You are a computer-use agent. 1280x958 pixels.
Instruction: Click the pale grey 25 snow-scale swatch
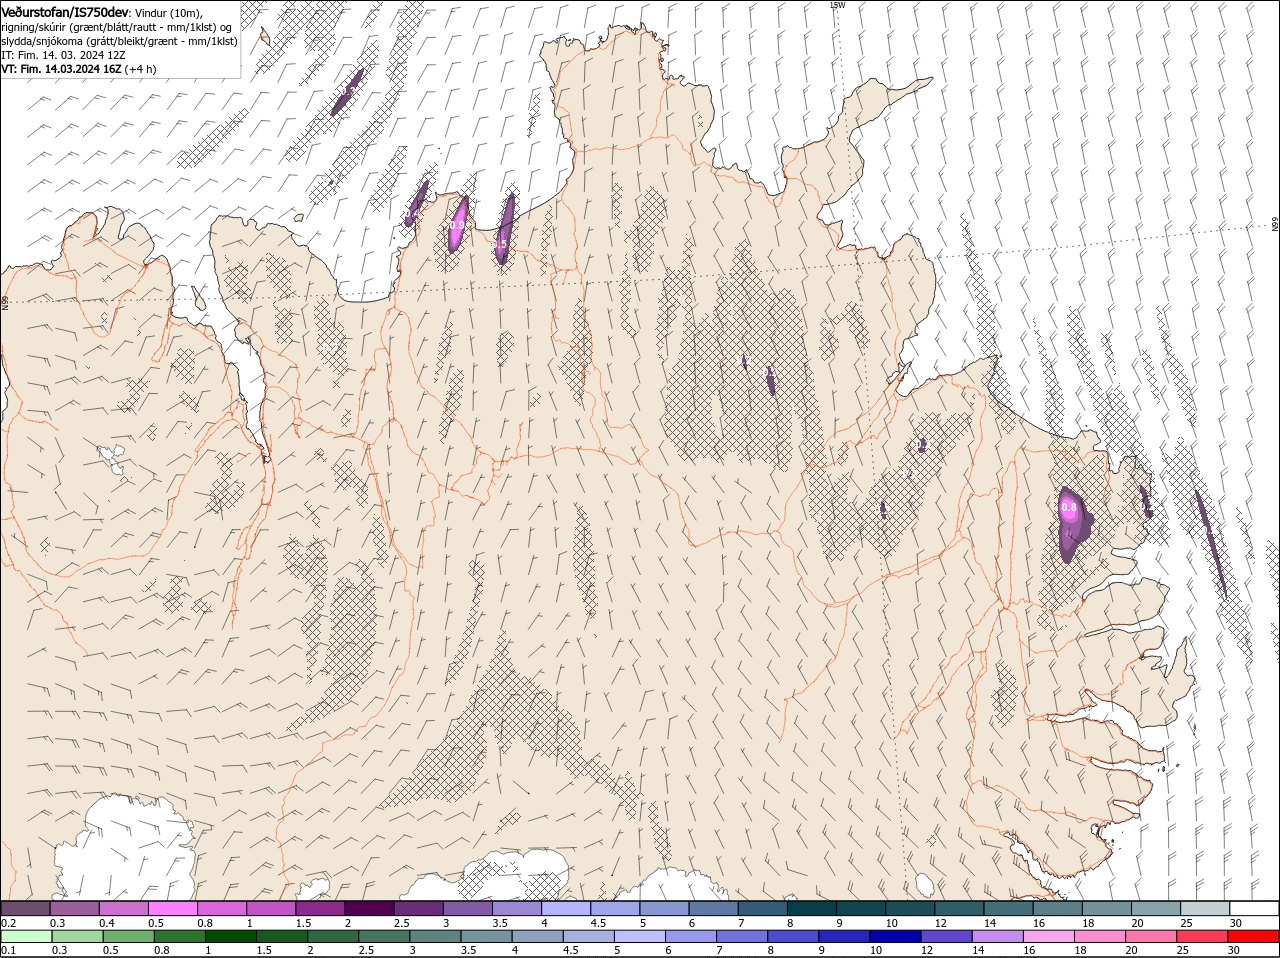[x=1205, y=908]
